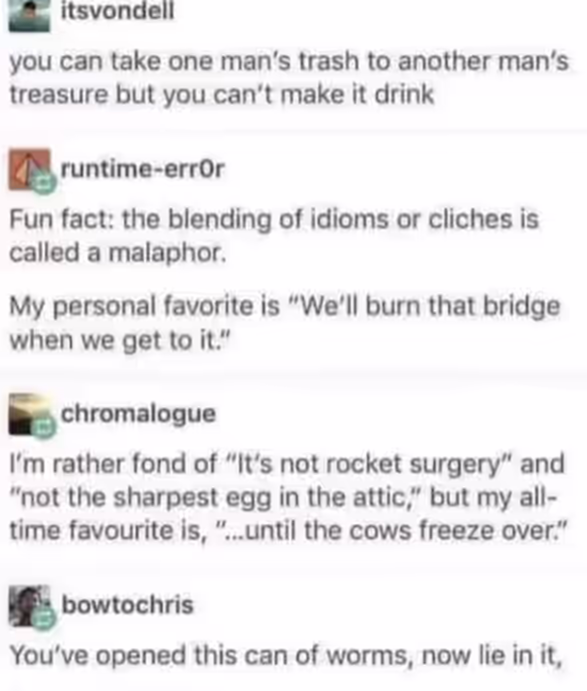Click the "sharpest egg in the attic" line

pyautogui.click(x=283, y=498)
